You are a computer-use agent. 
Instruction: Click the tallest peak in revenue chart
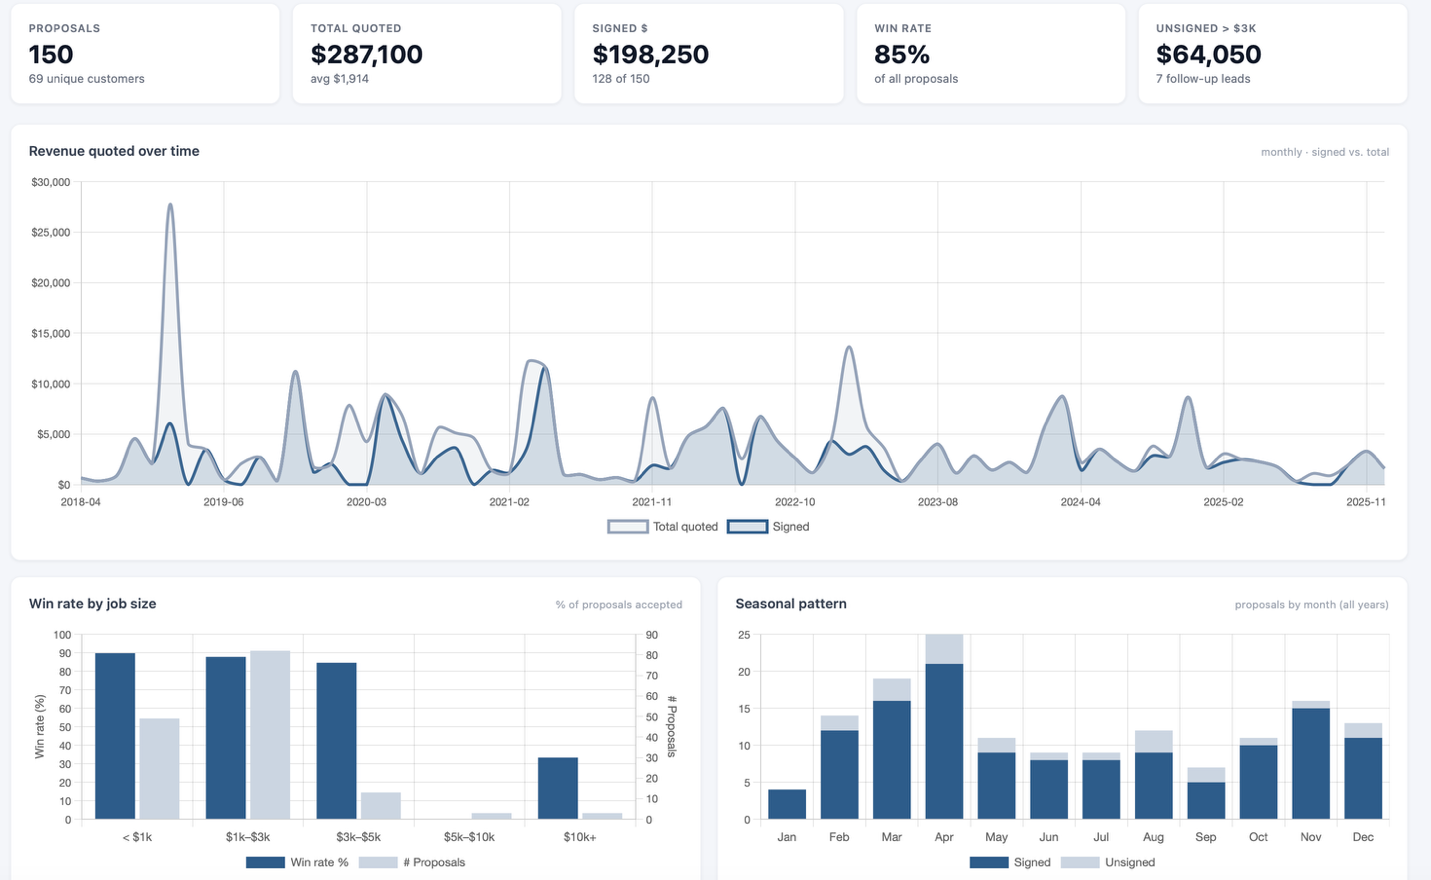(170, 205)
